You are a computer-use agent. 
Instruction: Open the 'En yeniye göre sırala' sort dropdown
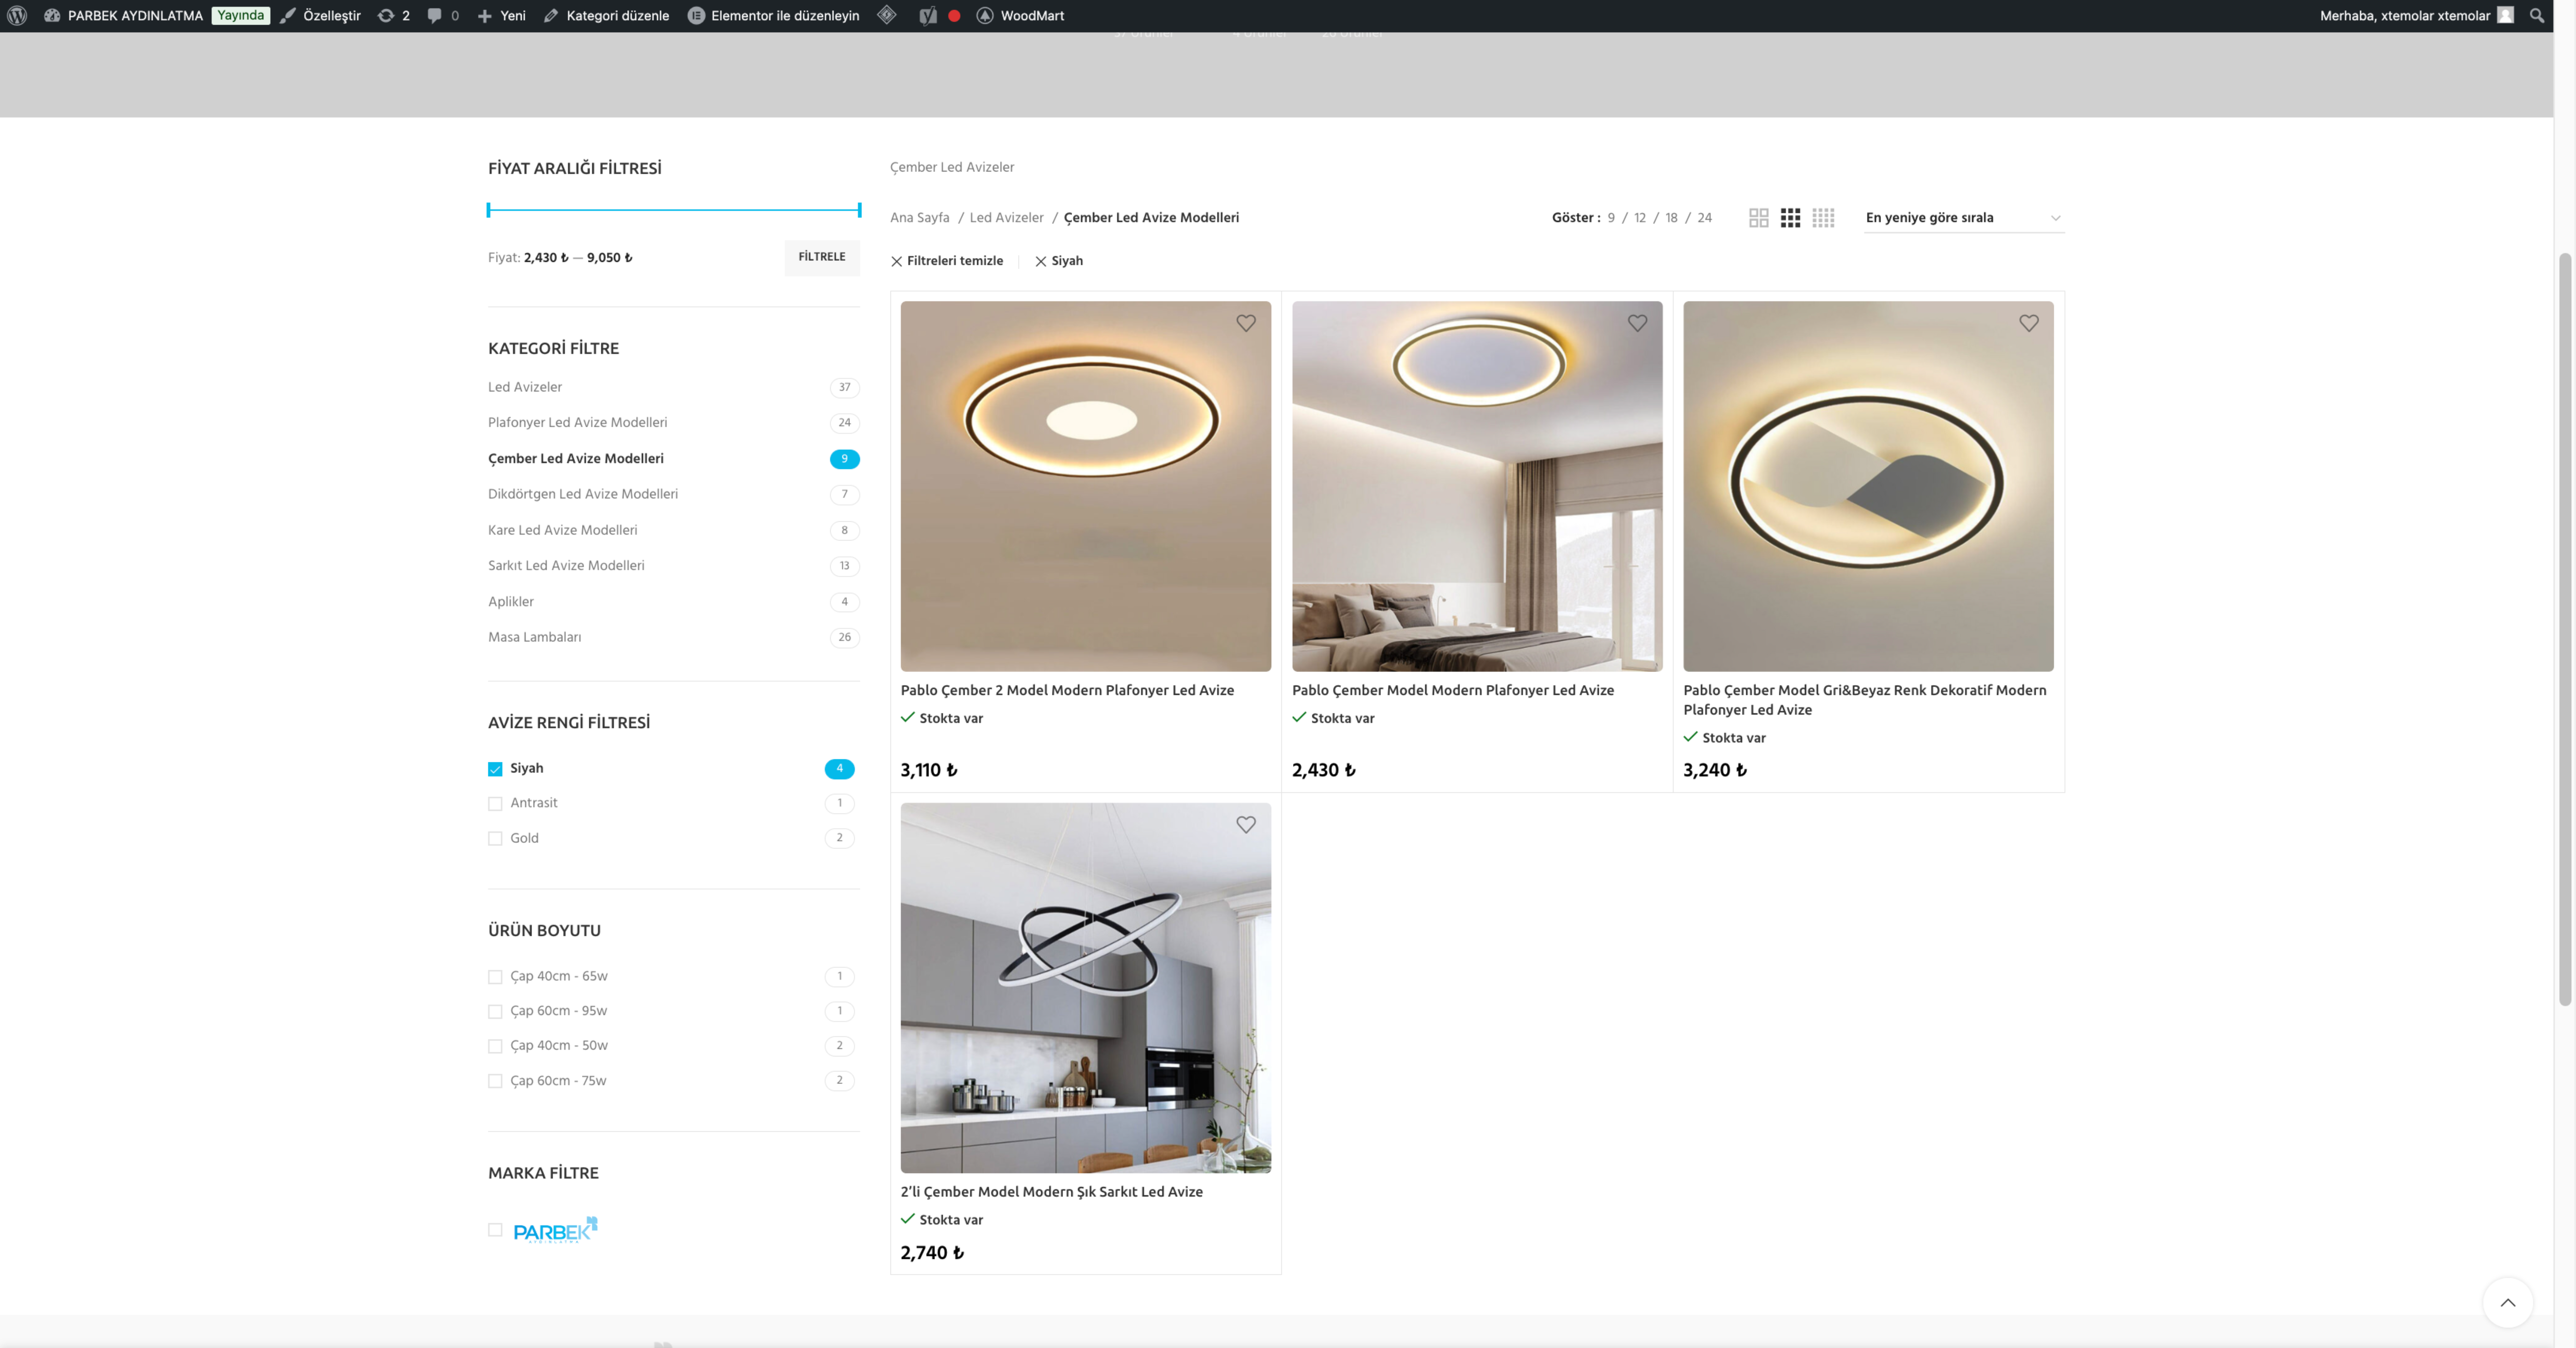(x=1964, y=218)
